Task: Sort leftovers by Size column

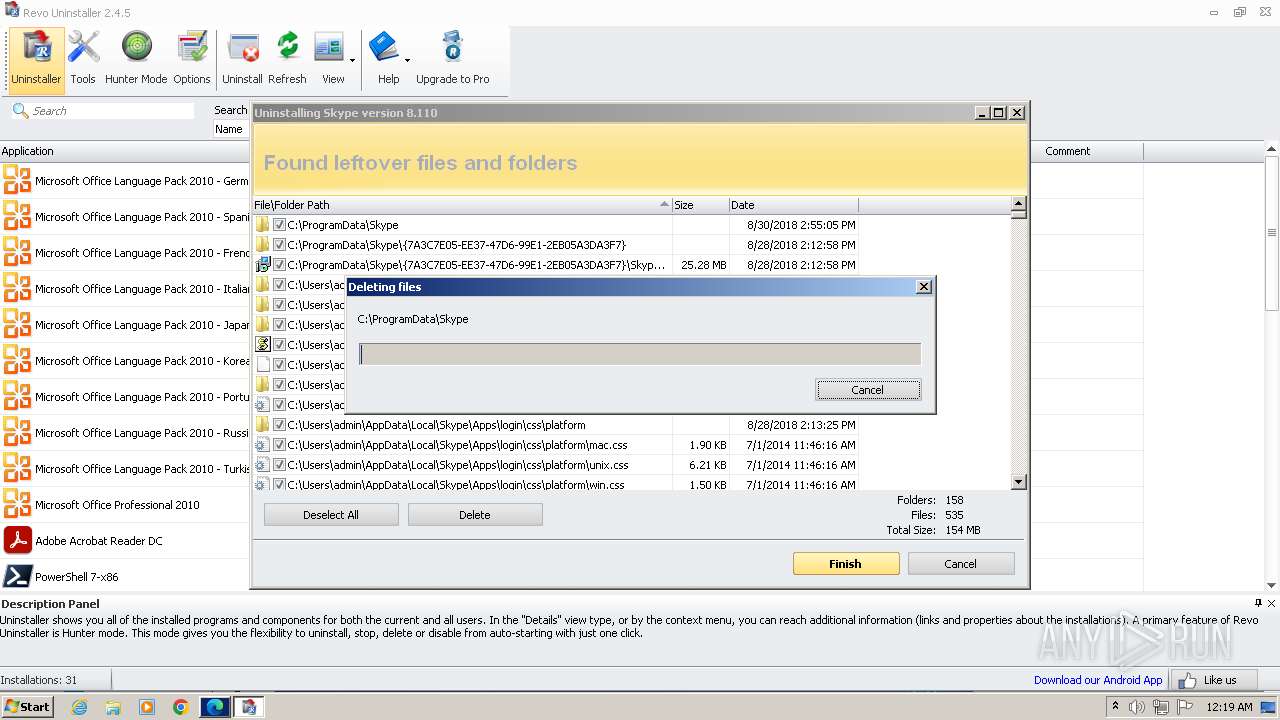Action: (x=700, y=205)
